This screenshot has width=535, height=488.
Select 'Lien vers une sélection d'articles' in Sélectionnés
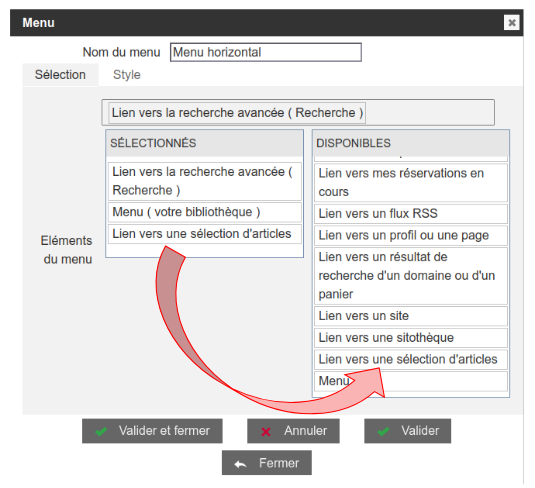(x=205, y=234)
